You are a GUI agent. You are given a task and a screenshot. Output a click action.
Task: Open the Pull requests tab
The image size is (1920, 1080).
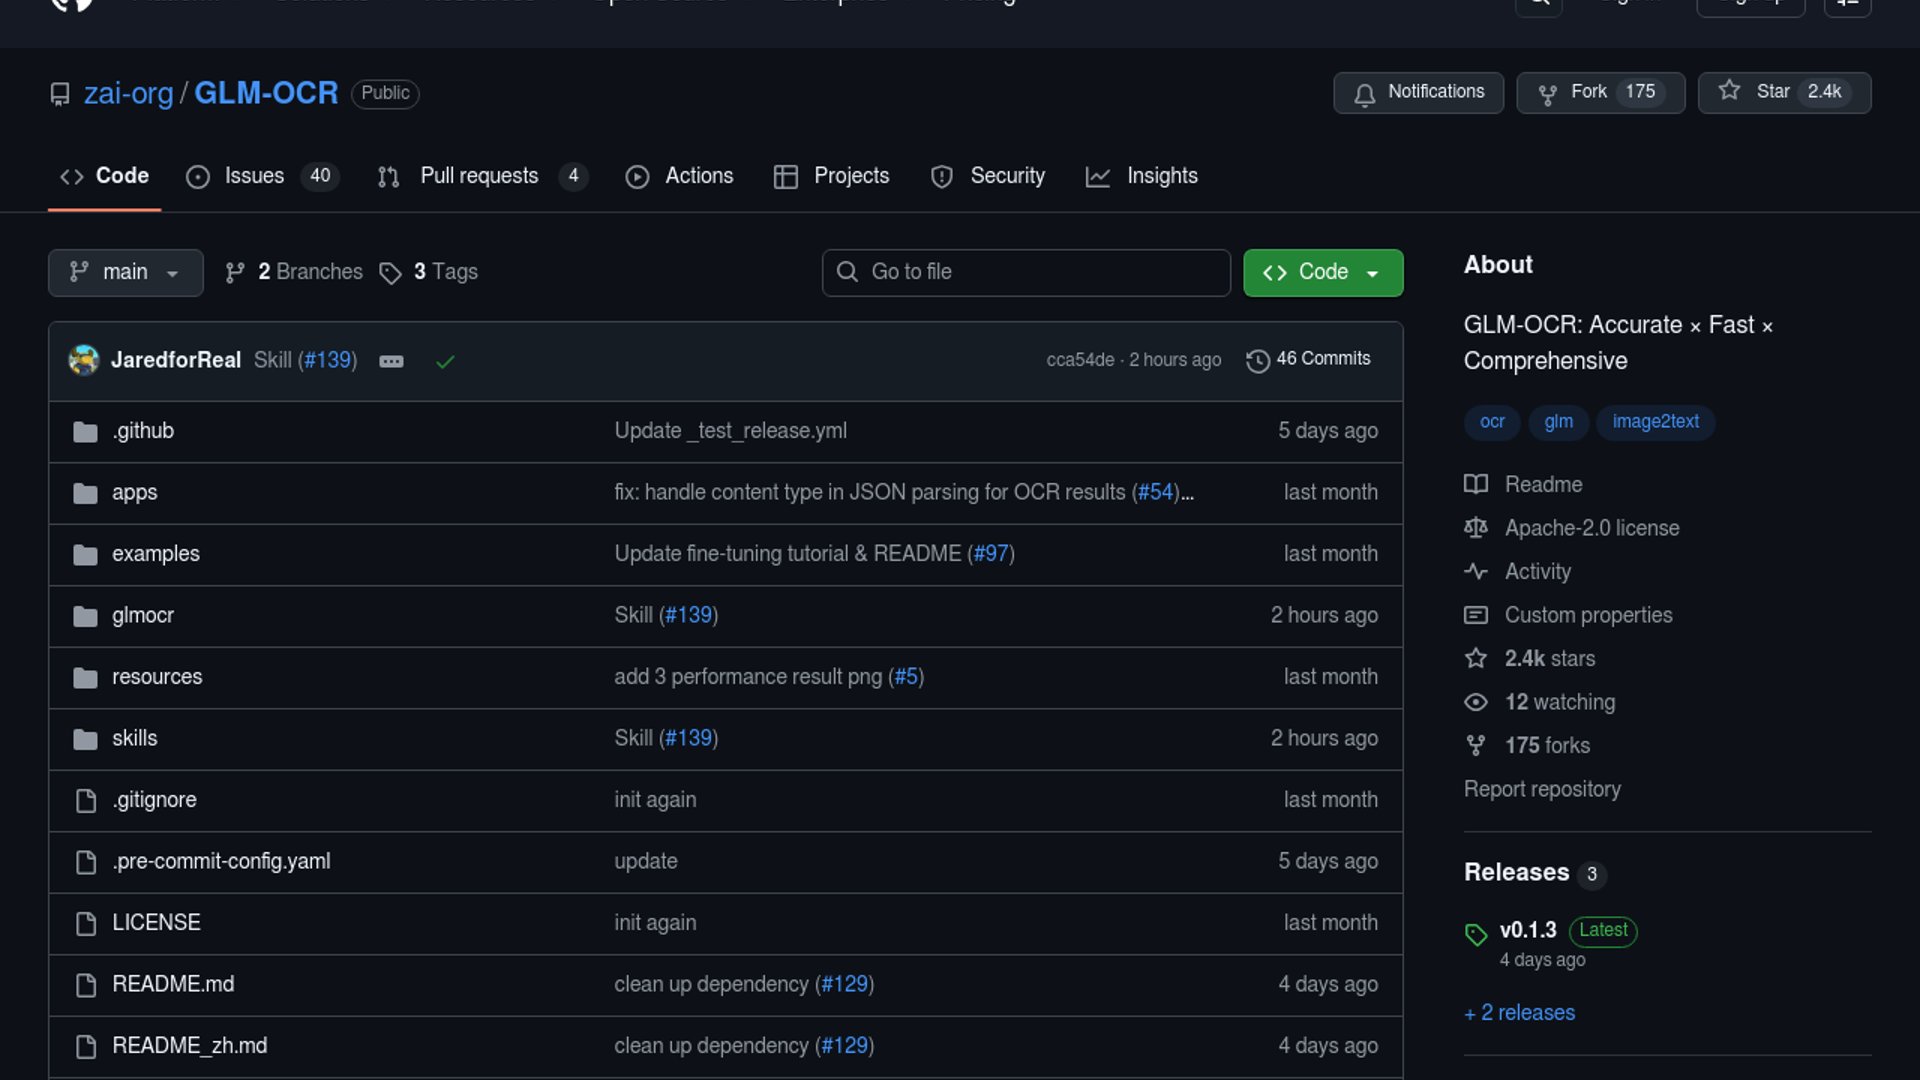tap(478, 176)
